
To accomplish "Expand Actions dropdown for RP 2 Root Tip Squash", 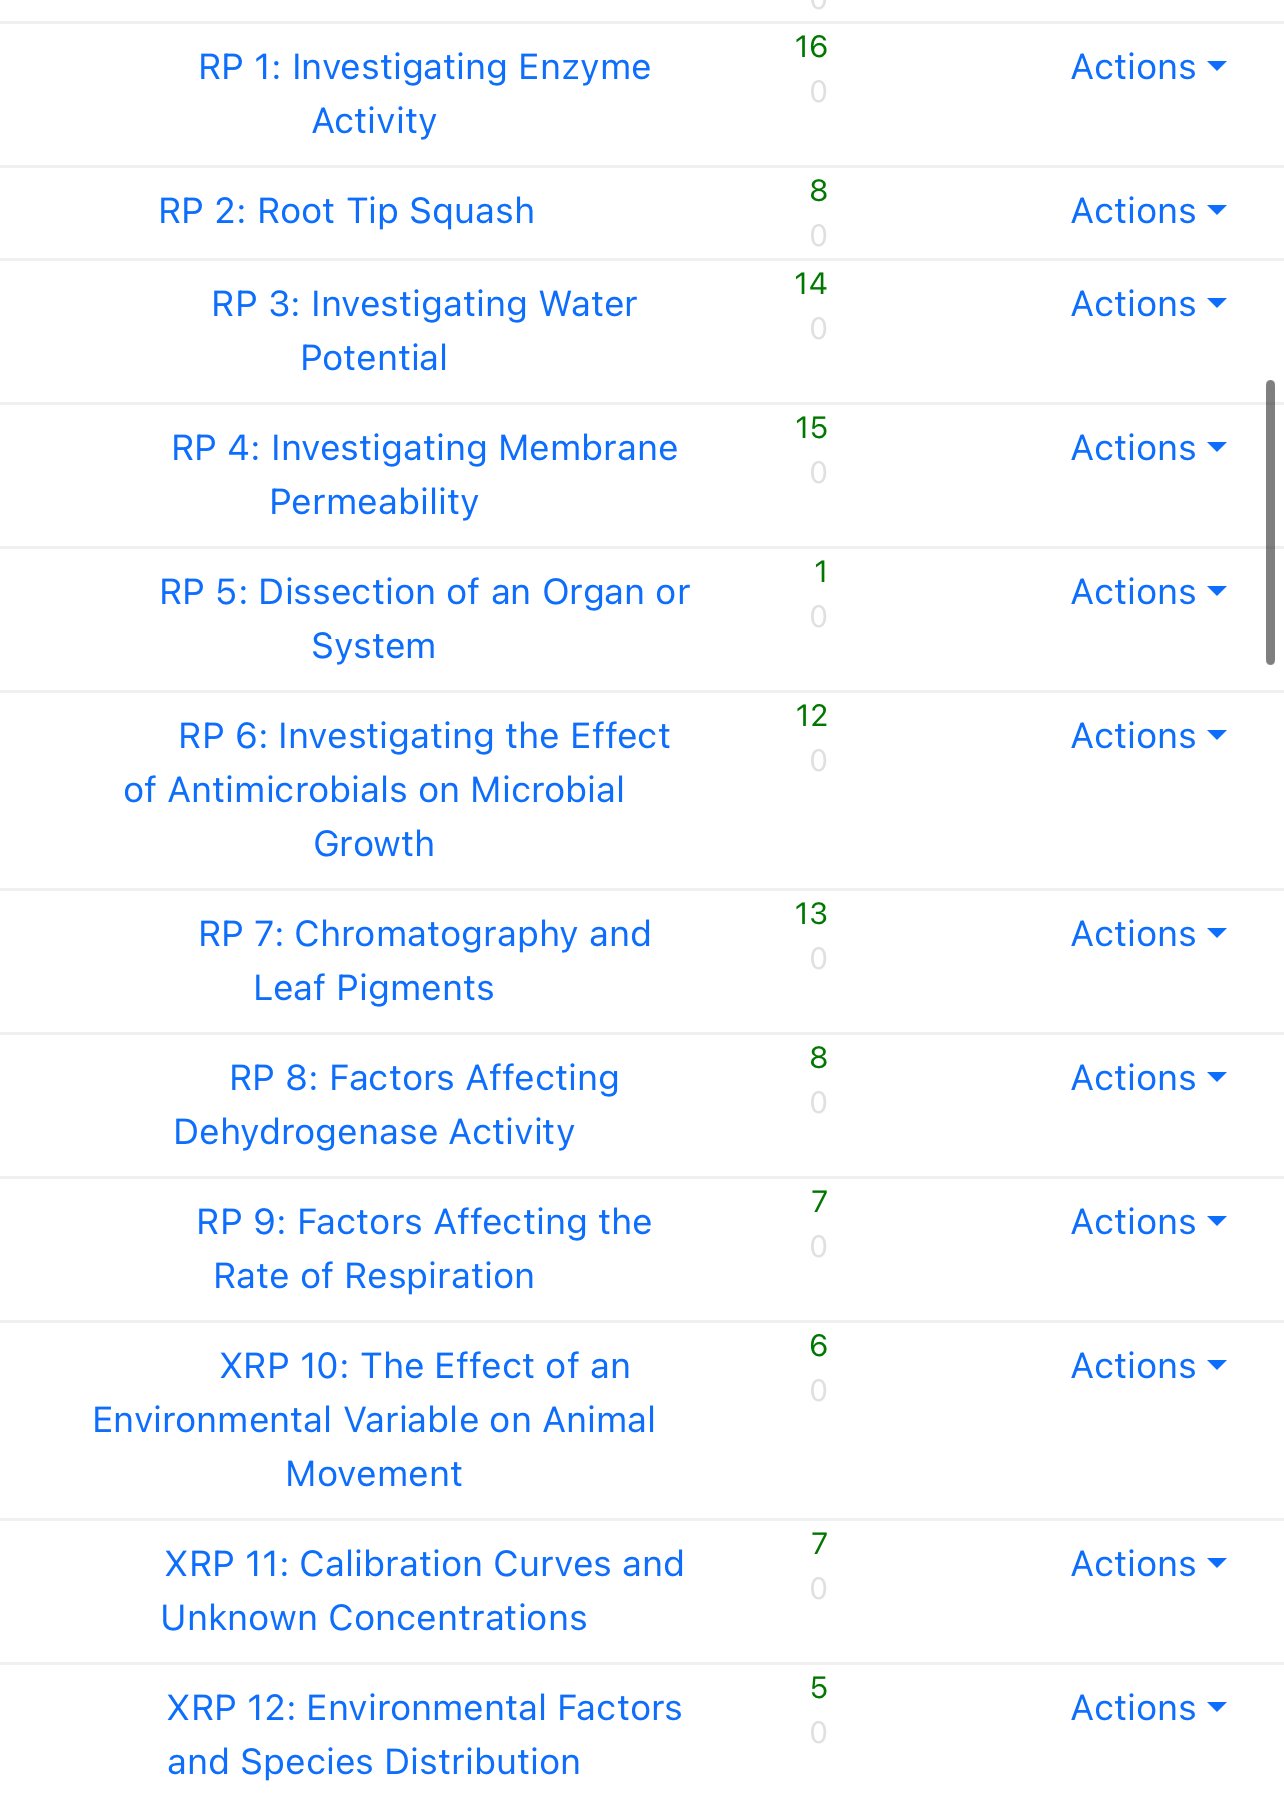I will coord(1148,211).
